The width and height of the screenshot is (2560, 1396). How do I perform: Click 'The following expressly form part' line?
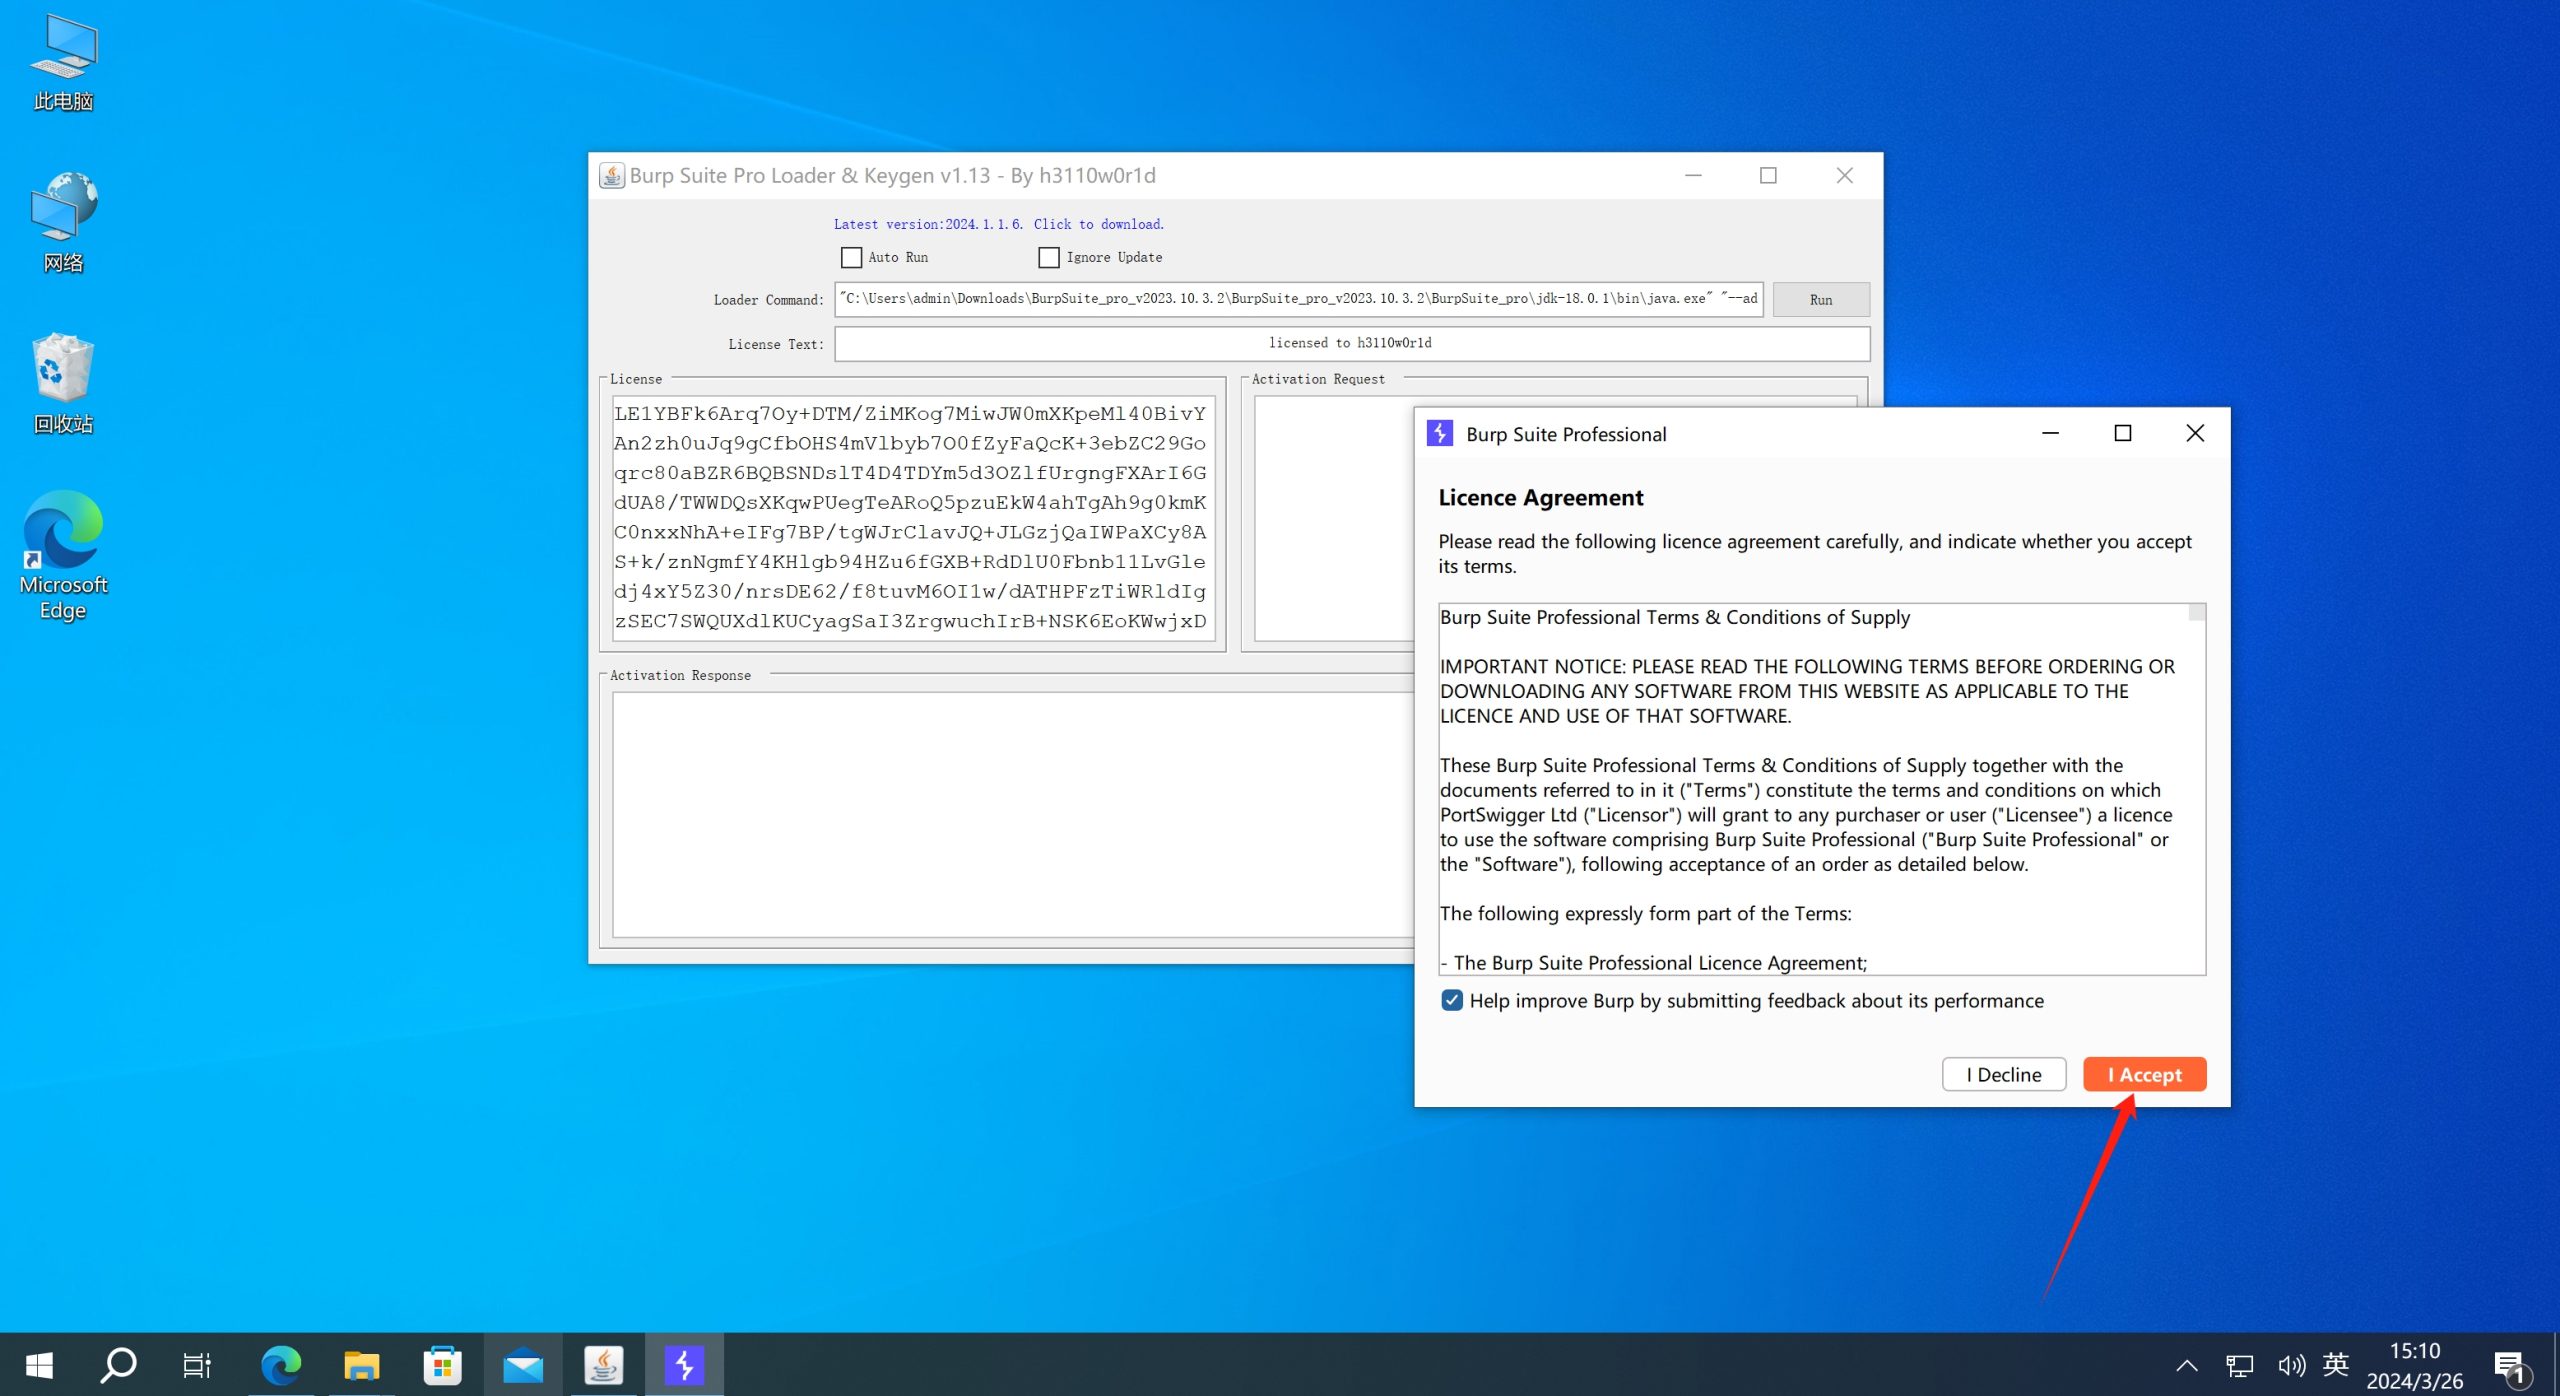pyautogui.click(x=1646, y=913)
